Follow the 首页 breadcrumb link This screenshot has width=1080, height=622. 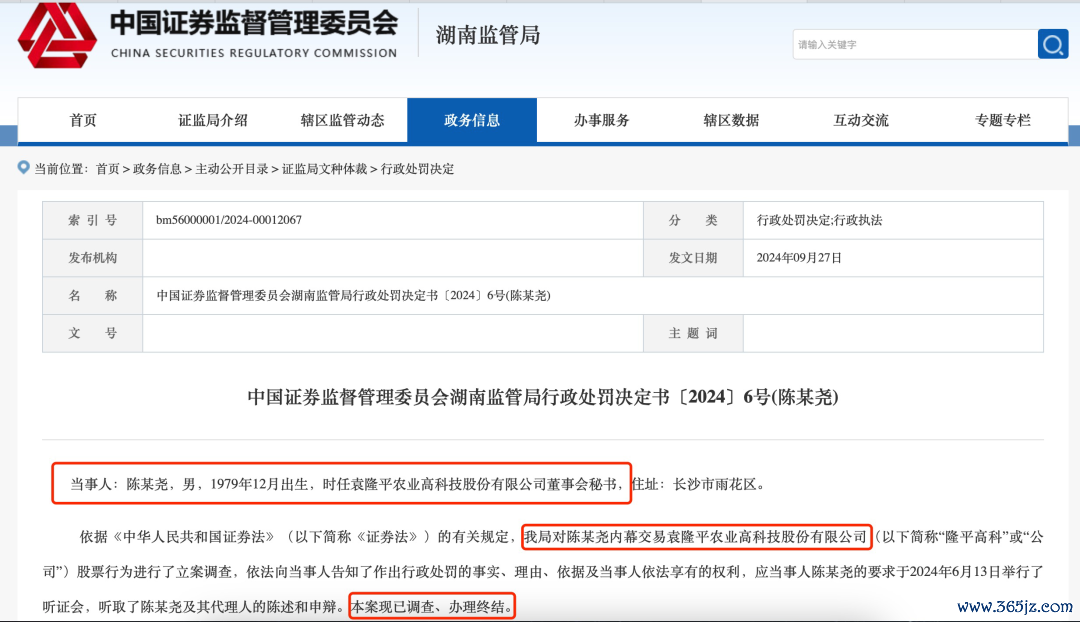tap(107, 169)
